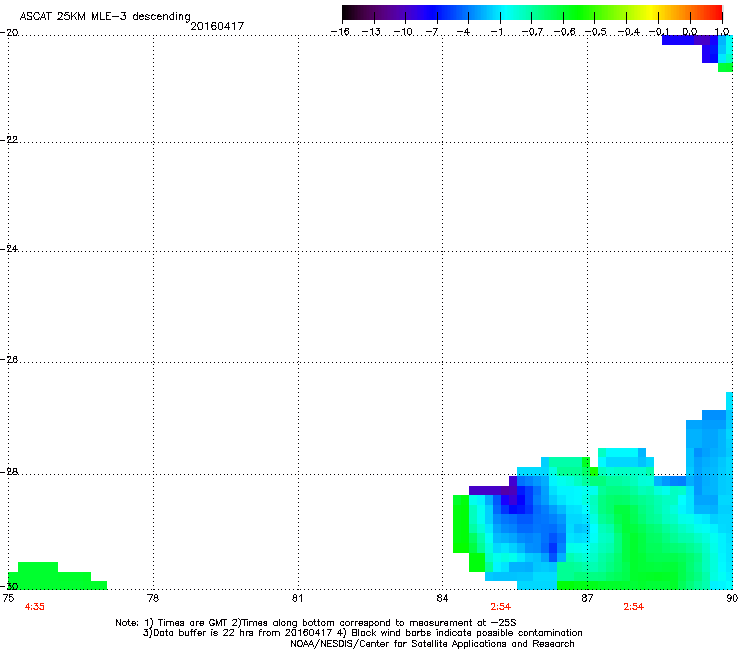Click the purple data strip near 28S
Viewport: 740px width, 650px height.
point(493,489)
